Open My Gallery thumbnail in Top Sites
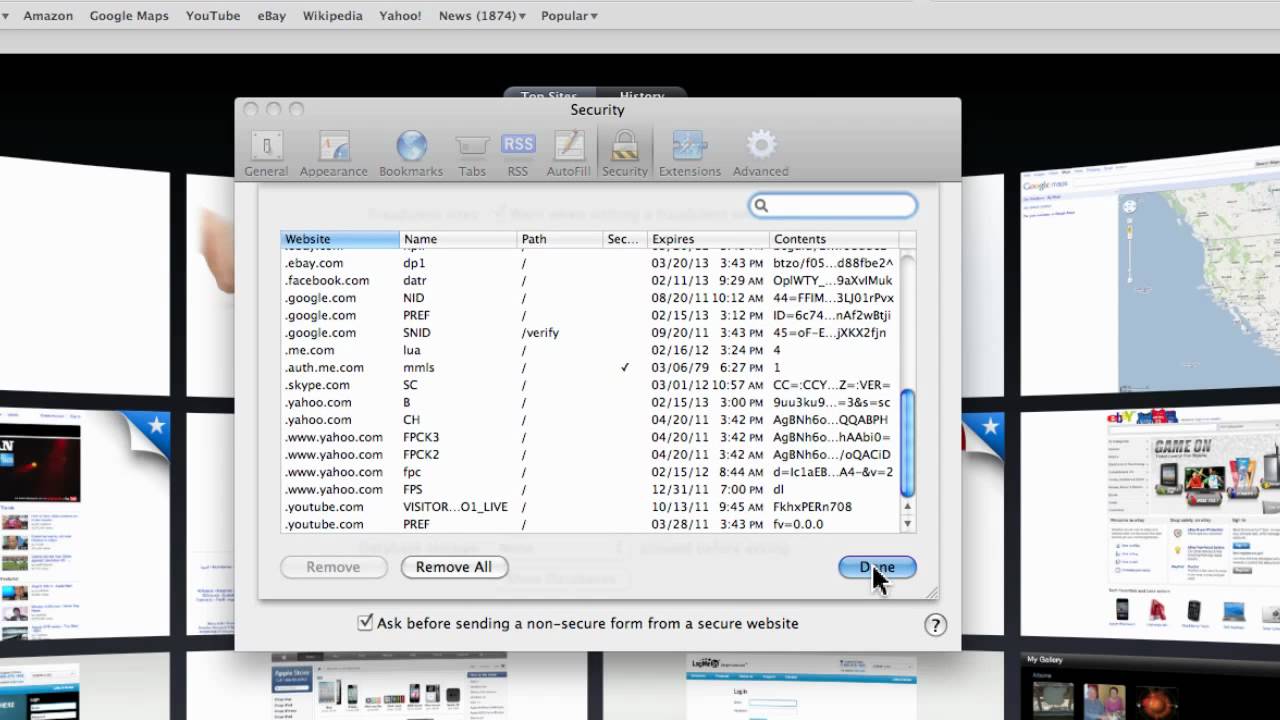The height and width of the screenshot is (720, 1280). pos(1150,686)
